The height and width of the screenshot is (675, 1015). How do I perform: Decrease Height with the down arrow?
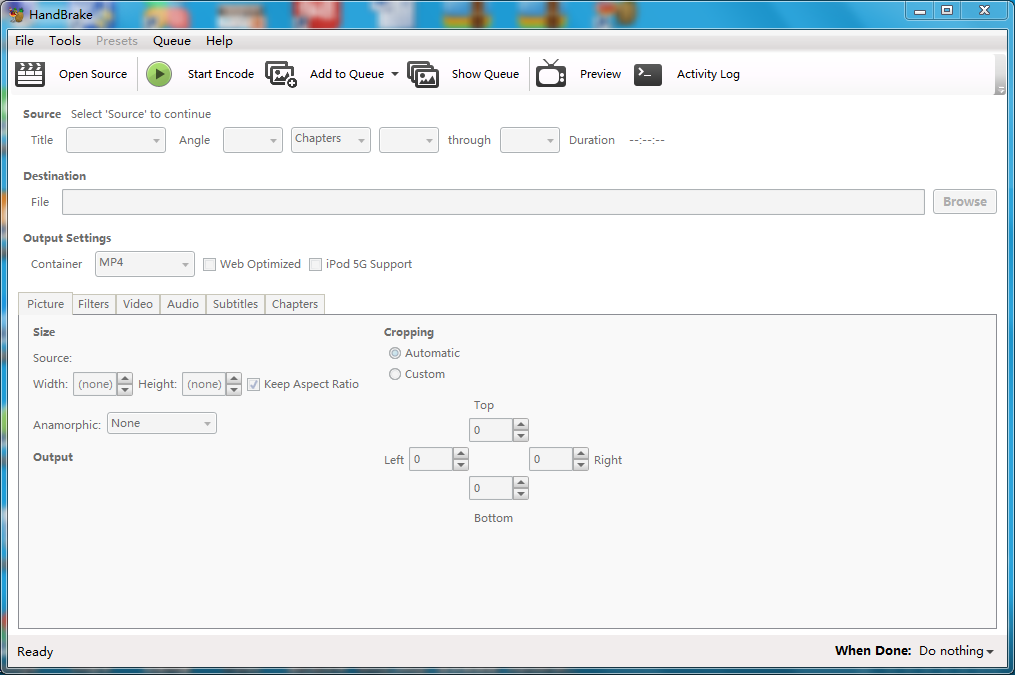(x=234, y=390)
